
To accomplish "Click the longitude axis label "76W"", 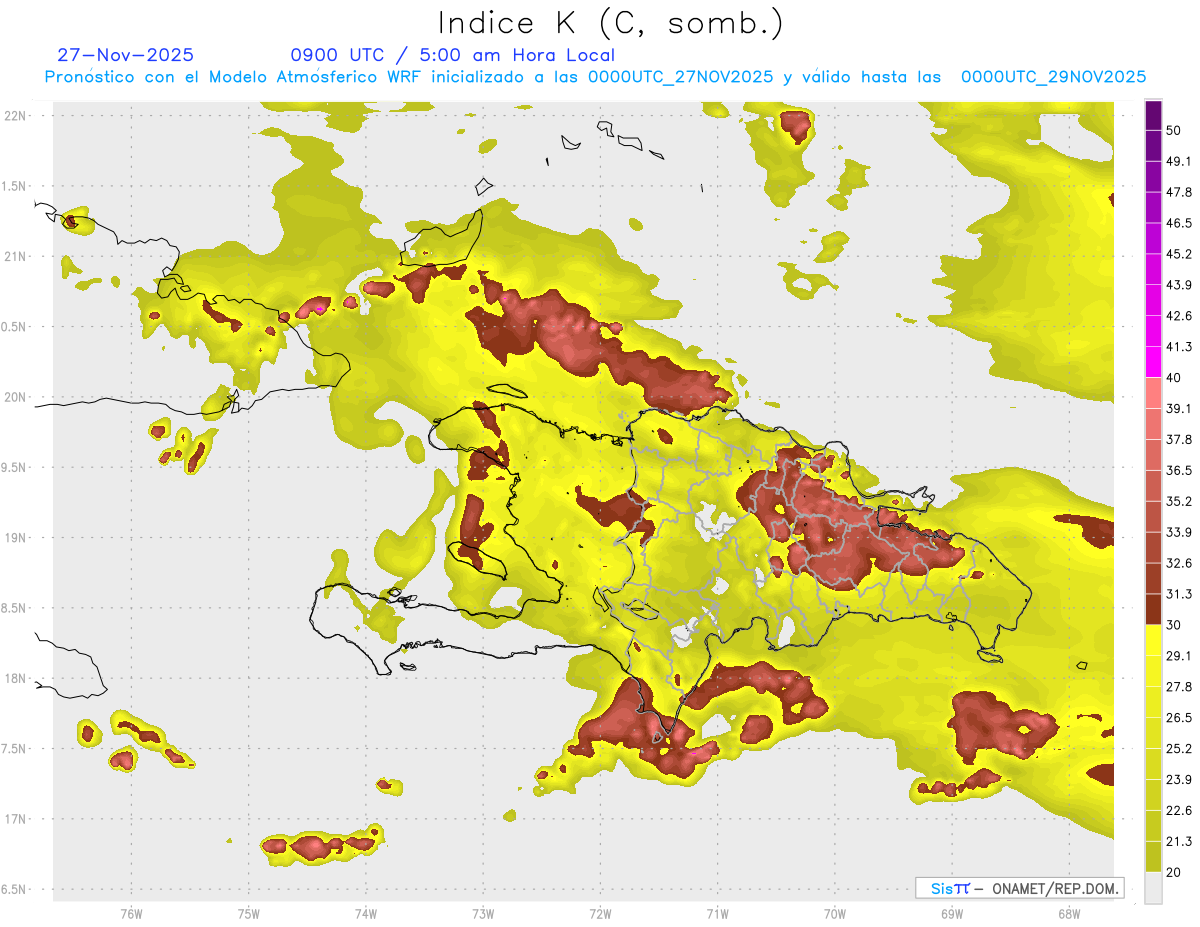I will pos(131,914).
